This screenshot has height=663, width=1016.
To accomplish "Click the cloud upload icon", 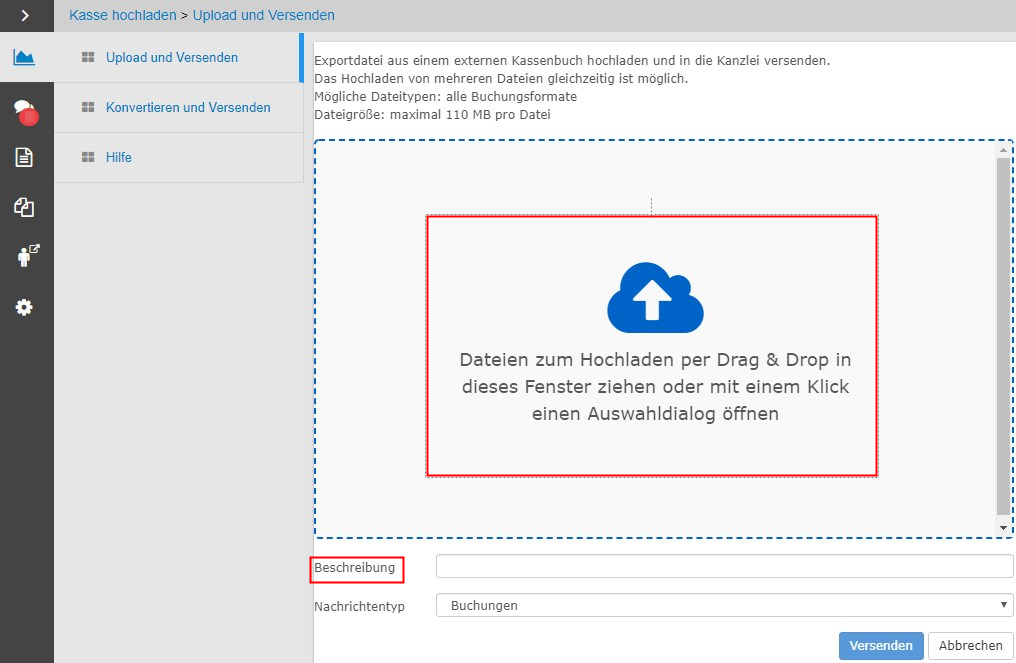I will 654,297.
